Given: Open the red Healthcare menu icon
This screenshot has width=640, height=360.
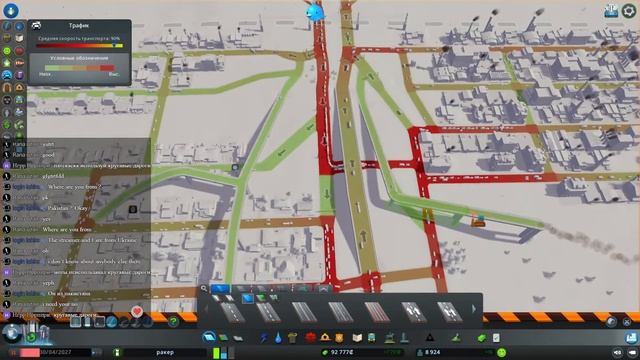Looking at the screenshot, I should pos(310,338).
